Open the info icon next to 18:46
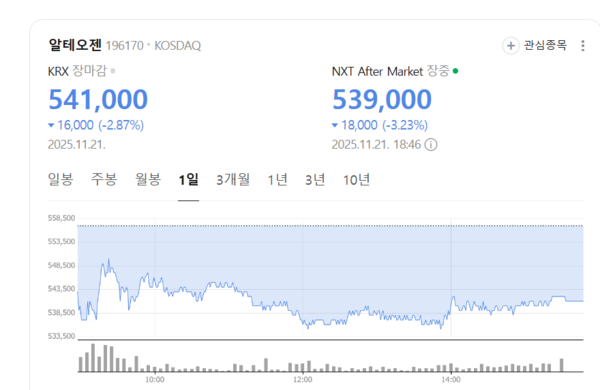The width and height of the screenshot is (600, 390). pos(431,145)
